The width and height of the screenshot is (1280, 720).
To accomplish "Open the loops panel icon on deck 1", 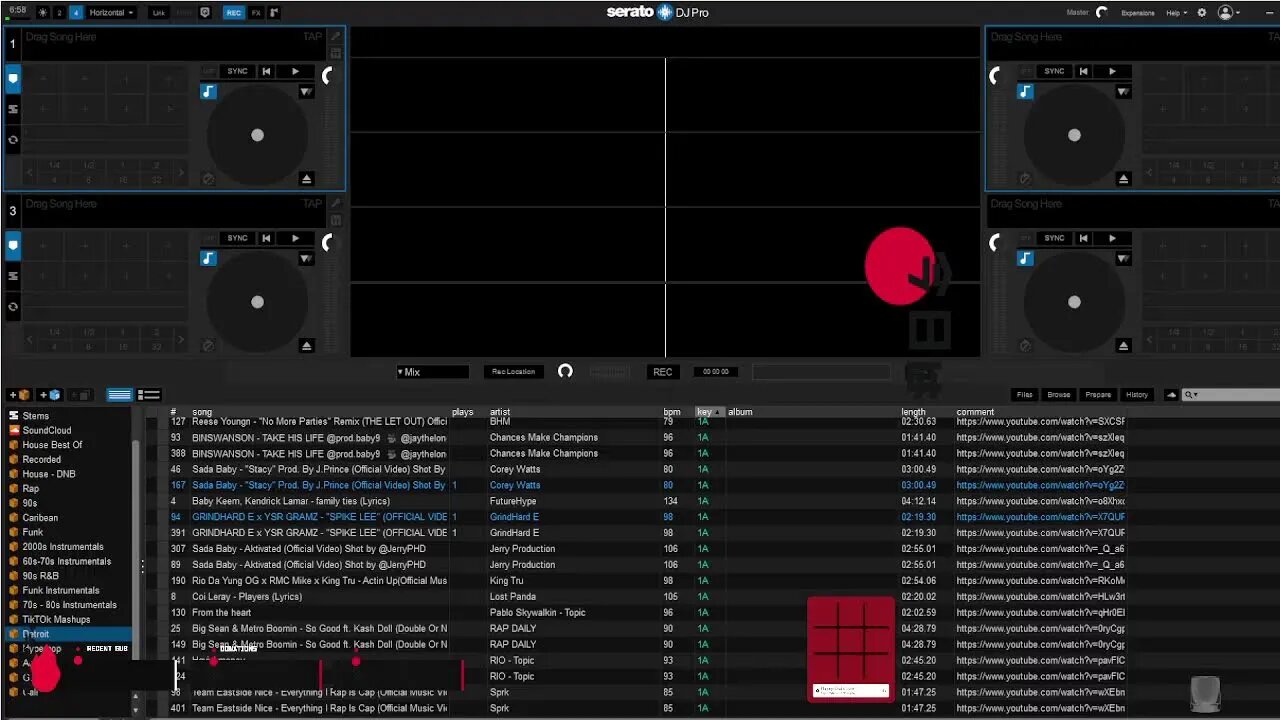I will point(13,109).
